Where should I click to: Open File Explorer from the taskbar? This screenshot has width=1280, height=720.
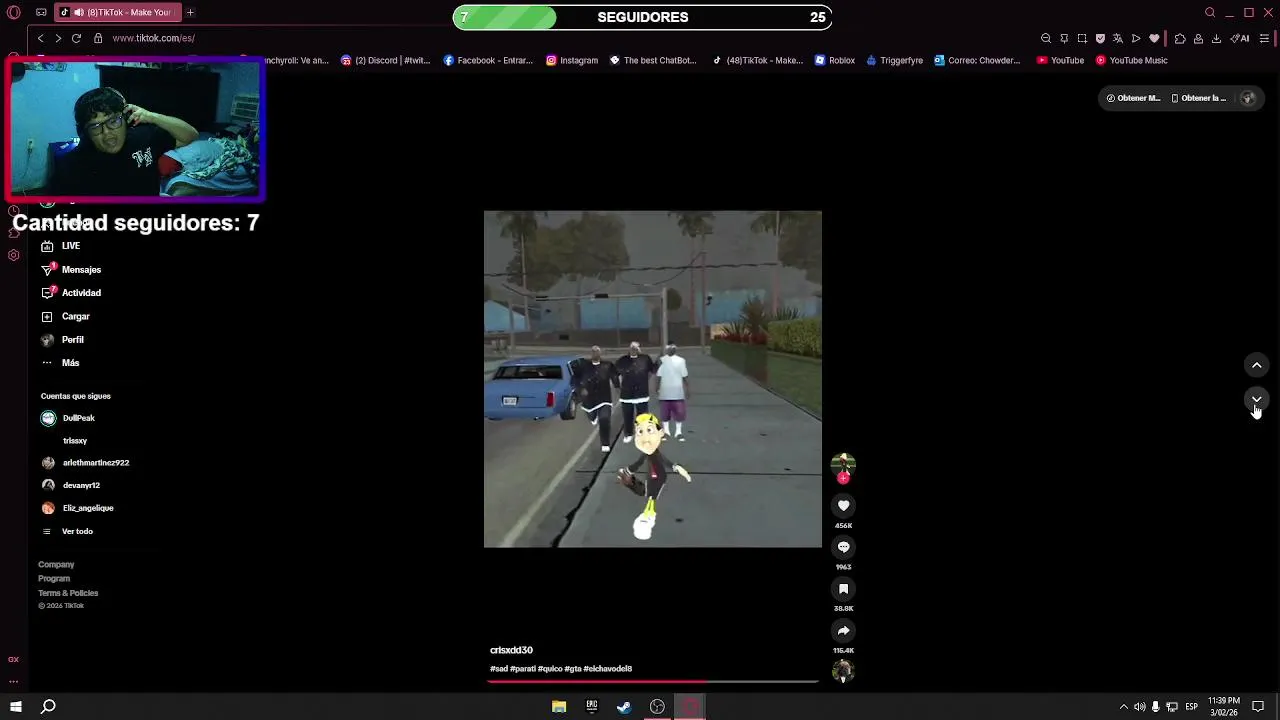point(559,707)
